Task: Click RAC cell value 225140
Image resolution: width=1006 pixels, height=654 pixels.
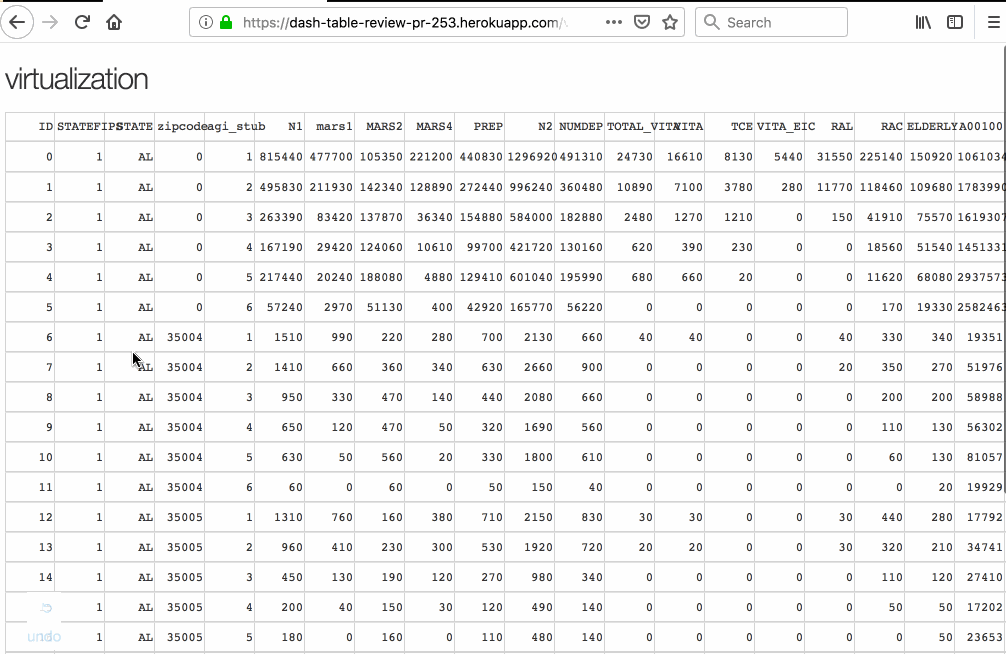Action: pos(881,157)
